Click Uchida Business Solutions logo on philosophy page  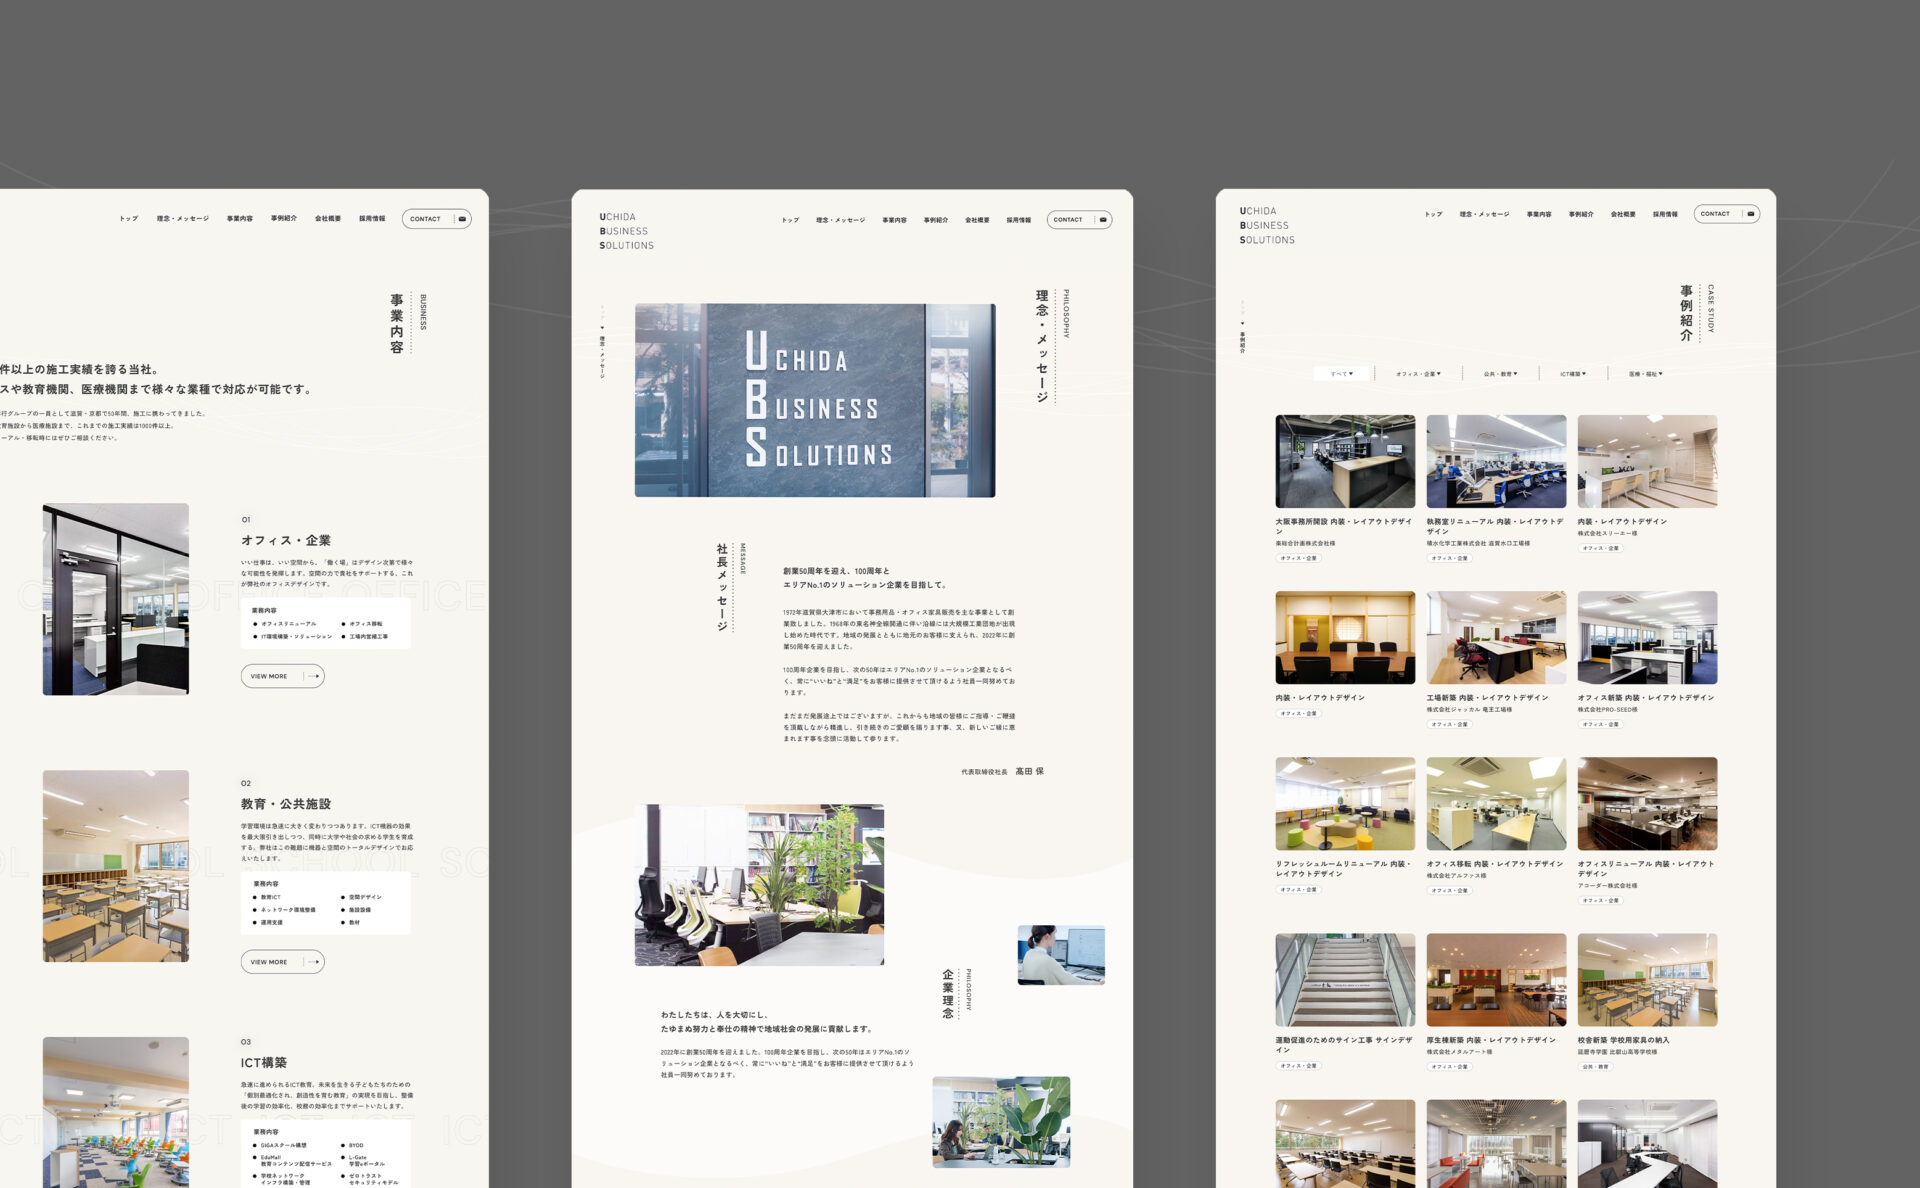[626, 231]
